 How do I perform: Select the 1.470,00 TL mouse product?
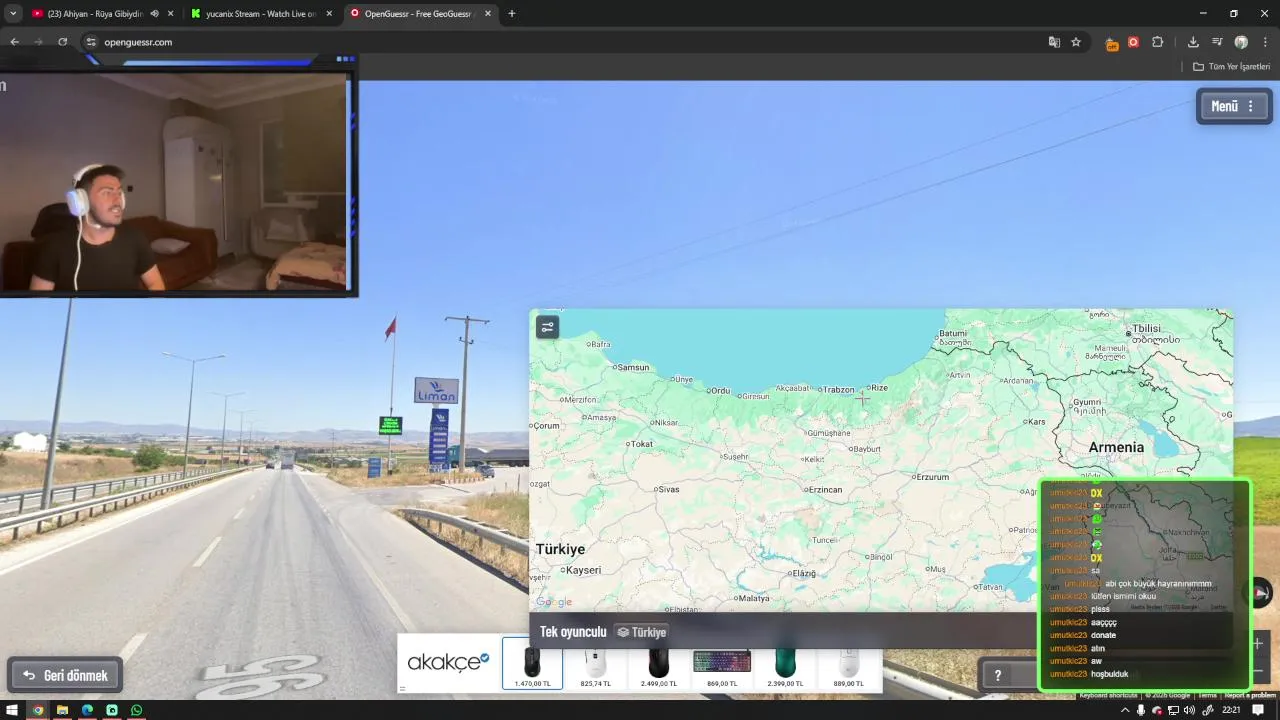tap(532, 664)
